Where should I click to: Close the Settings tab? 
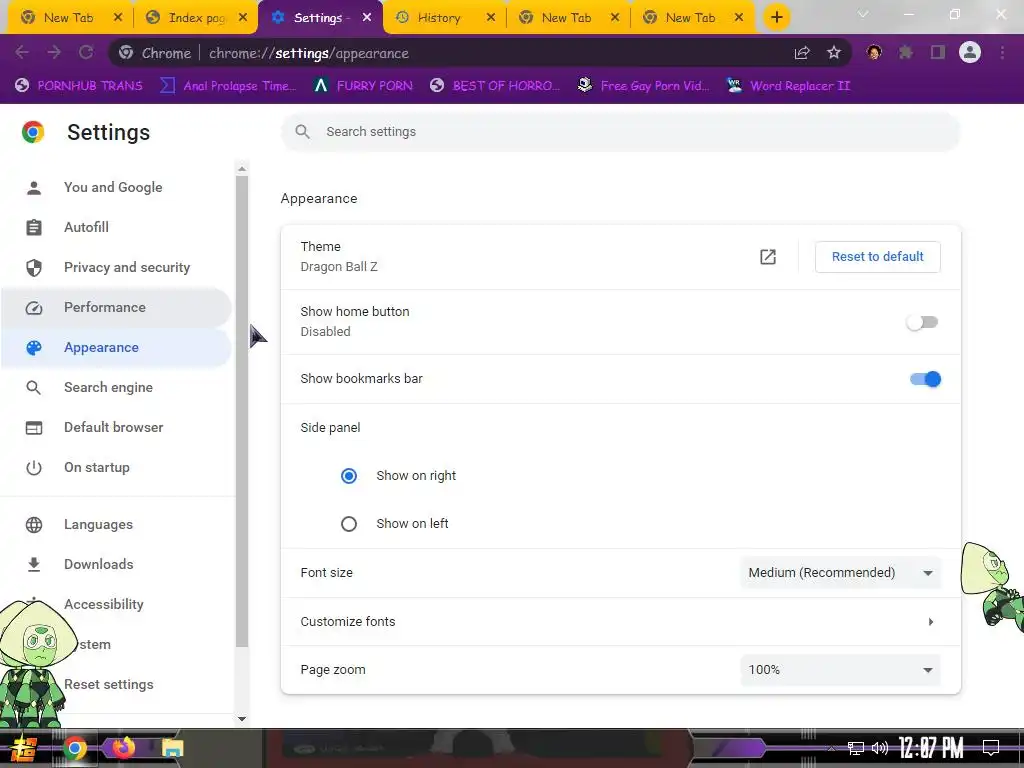[367, 17]
